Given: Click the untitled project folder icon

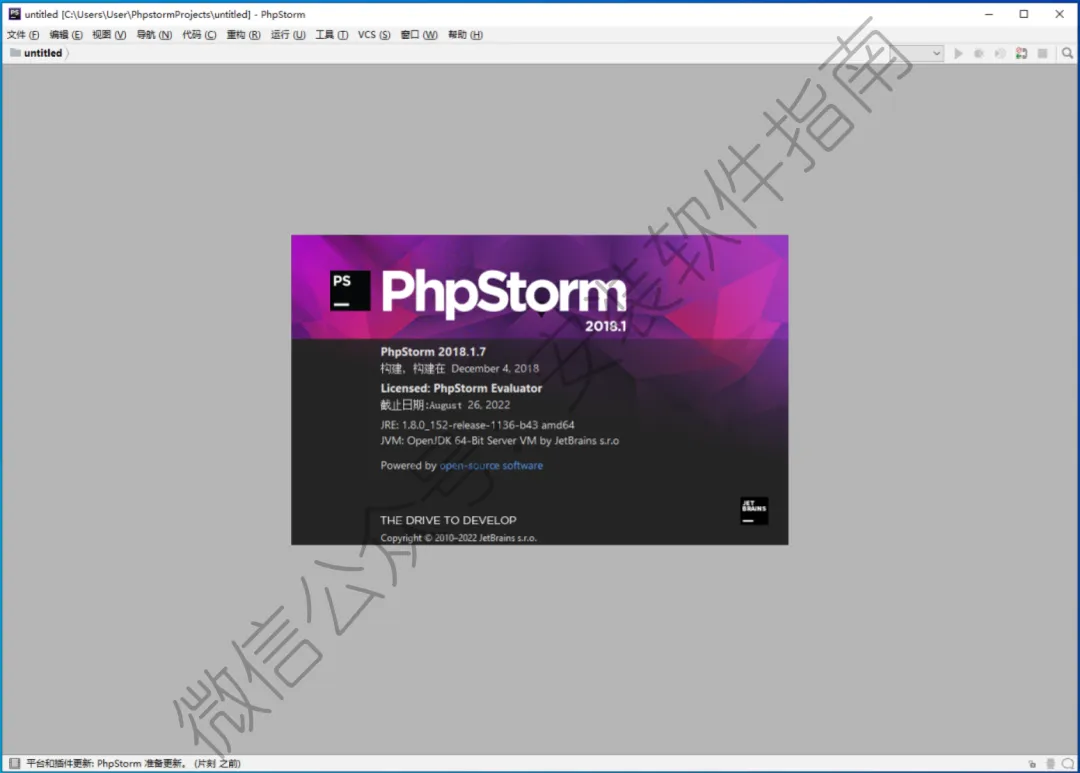Looking at the screenshot, I should pyautogui.click(x=15, y=52).
